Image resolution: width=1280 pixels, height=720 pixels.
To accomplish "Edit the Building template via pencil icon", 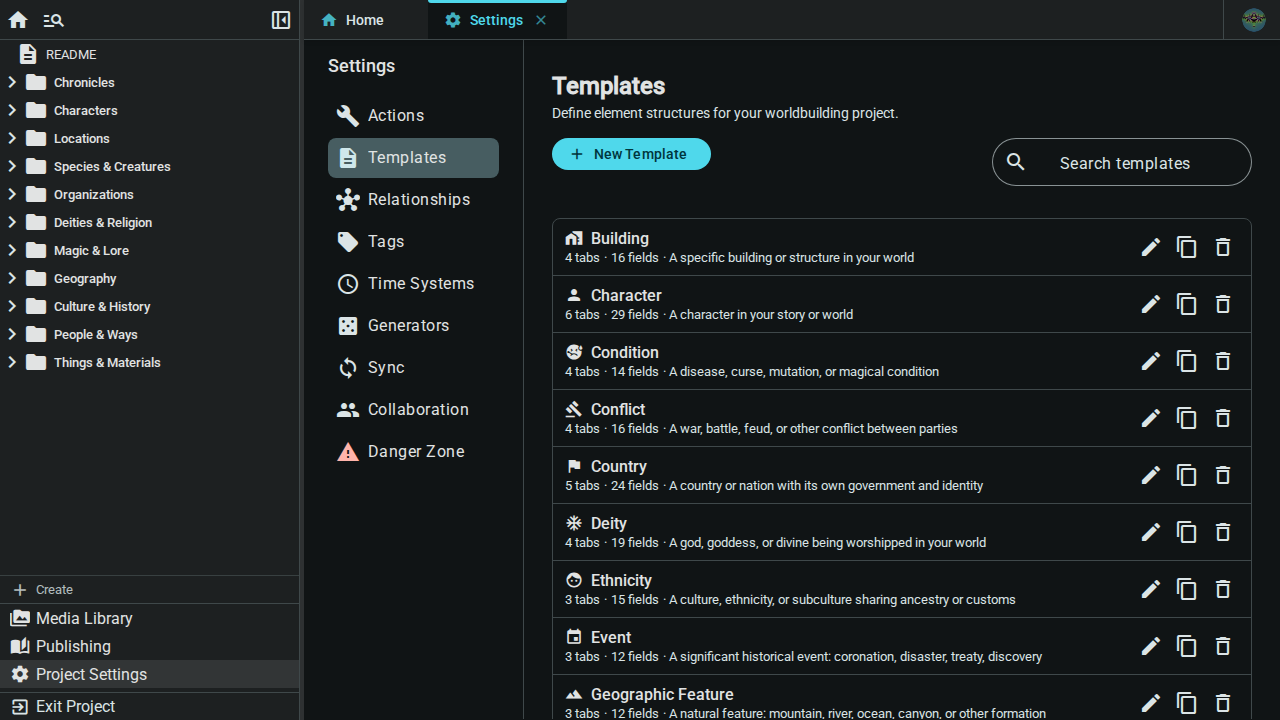I will click(x=1151, y=247).
